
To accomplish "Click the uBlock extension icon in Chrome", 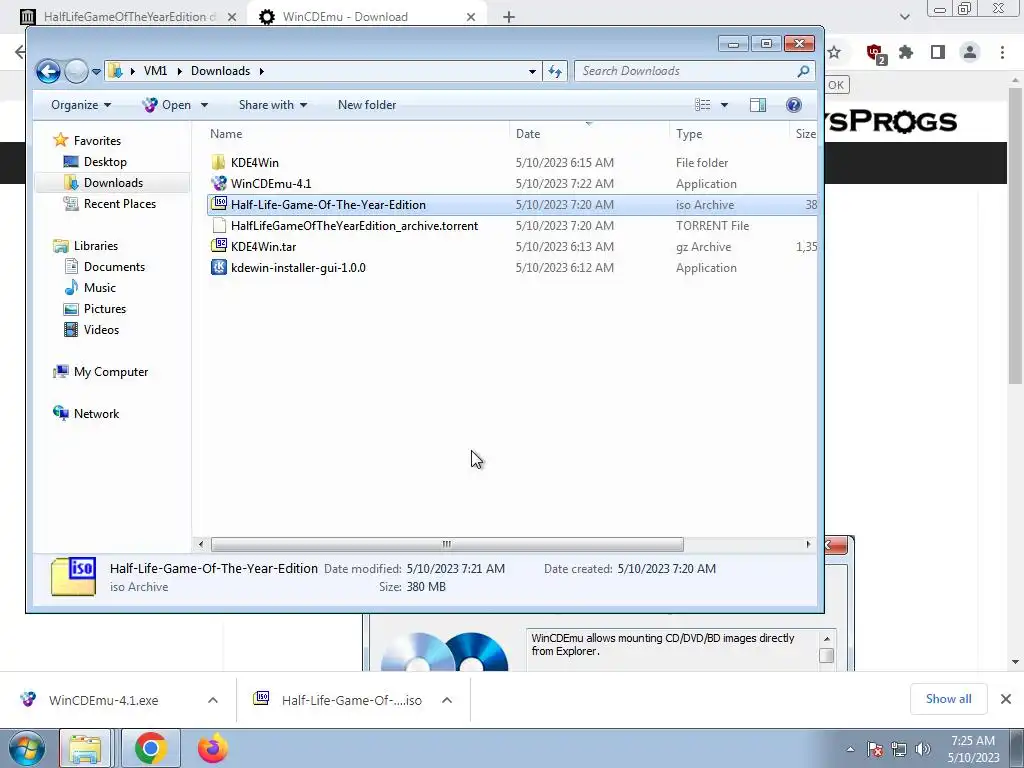I will (875, 53).
